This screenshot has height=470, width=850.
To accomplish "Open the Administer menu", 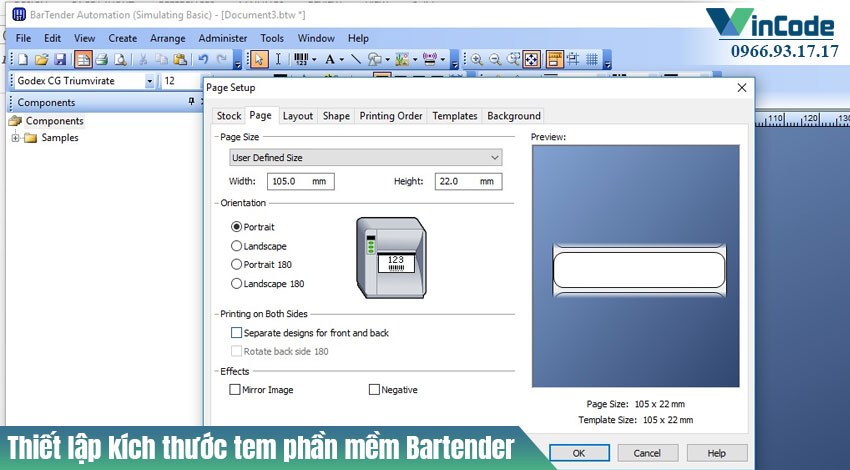I will click(x=223, y=38).
